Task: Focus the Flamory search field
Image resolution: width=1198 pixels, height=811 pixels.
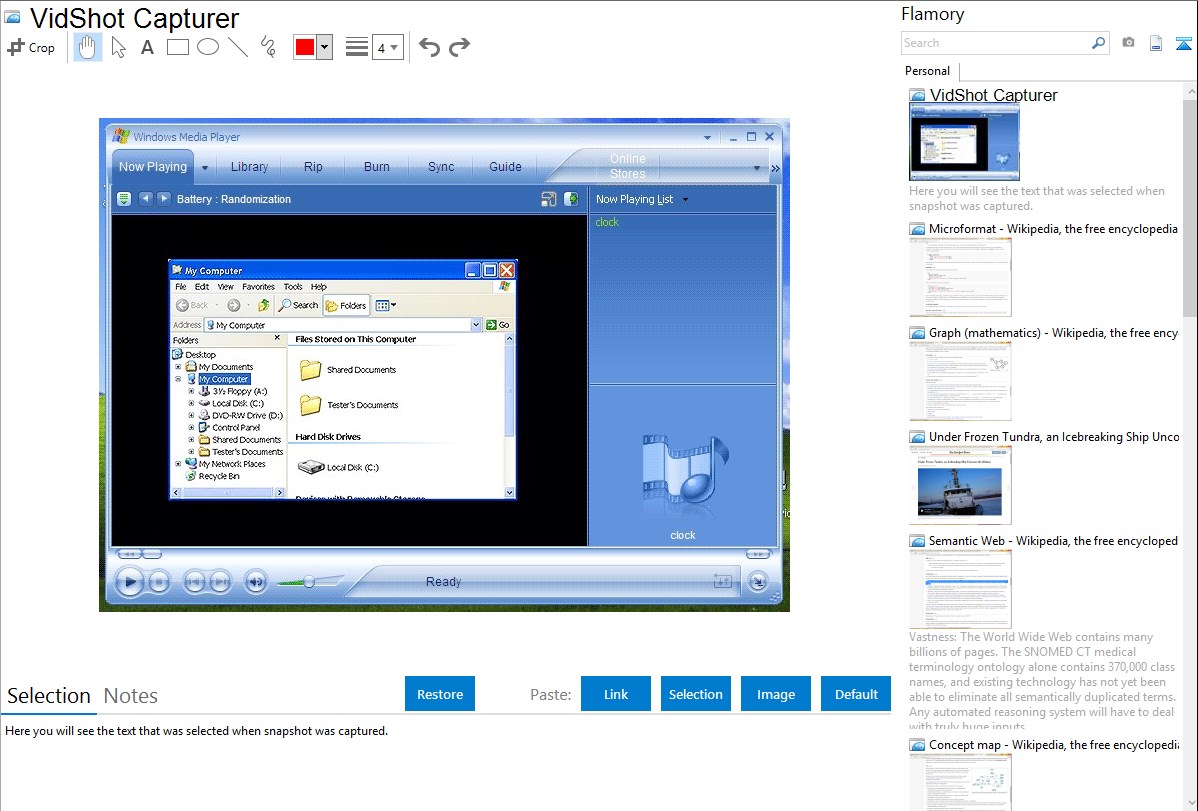Action: [x=996, y=43]
